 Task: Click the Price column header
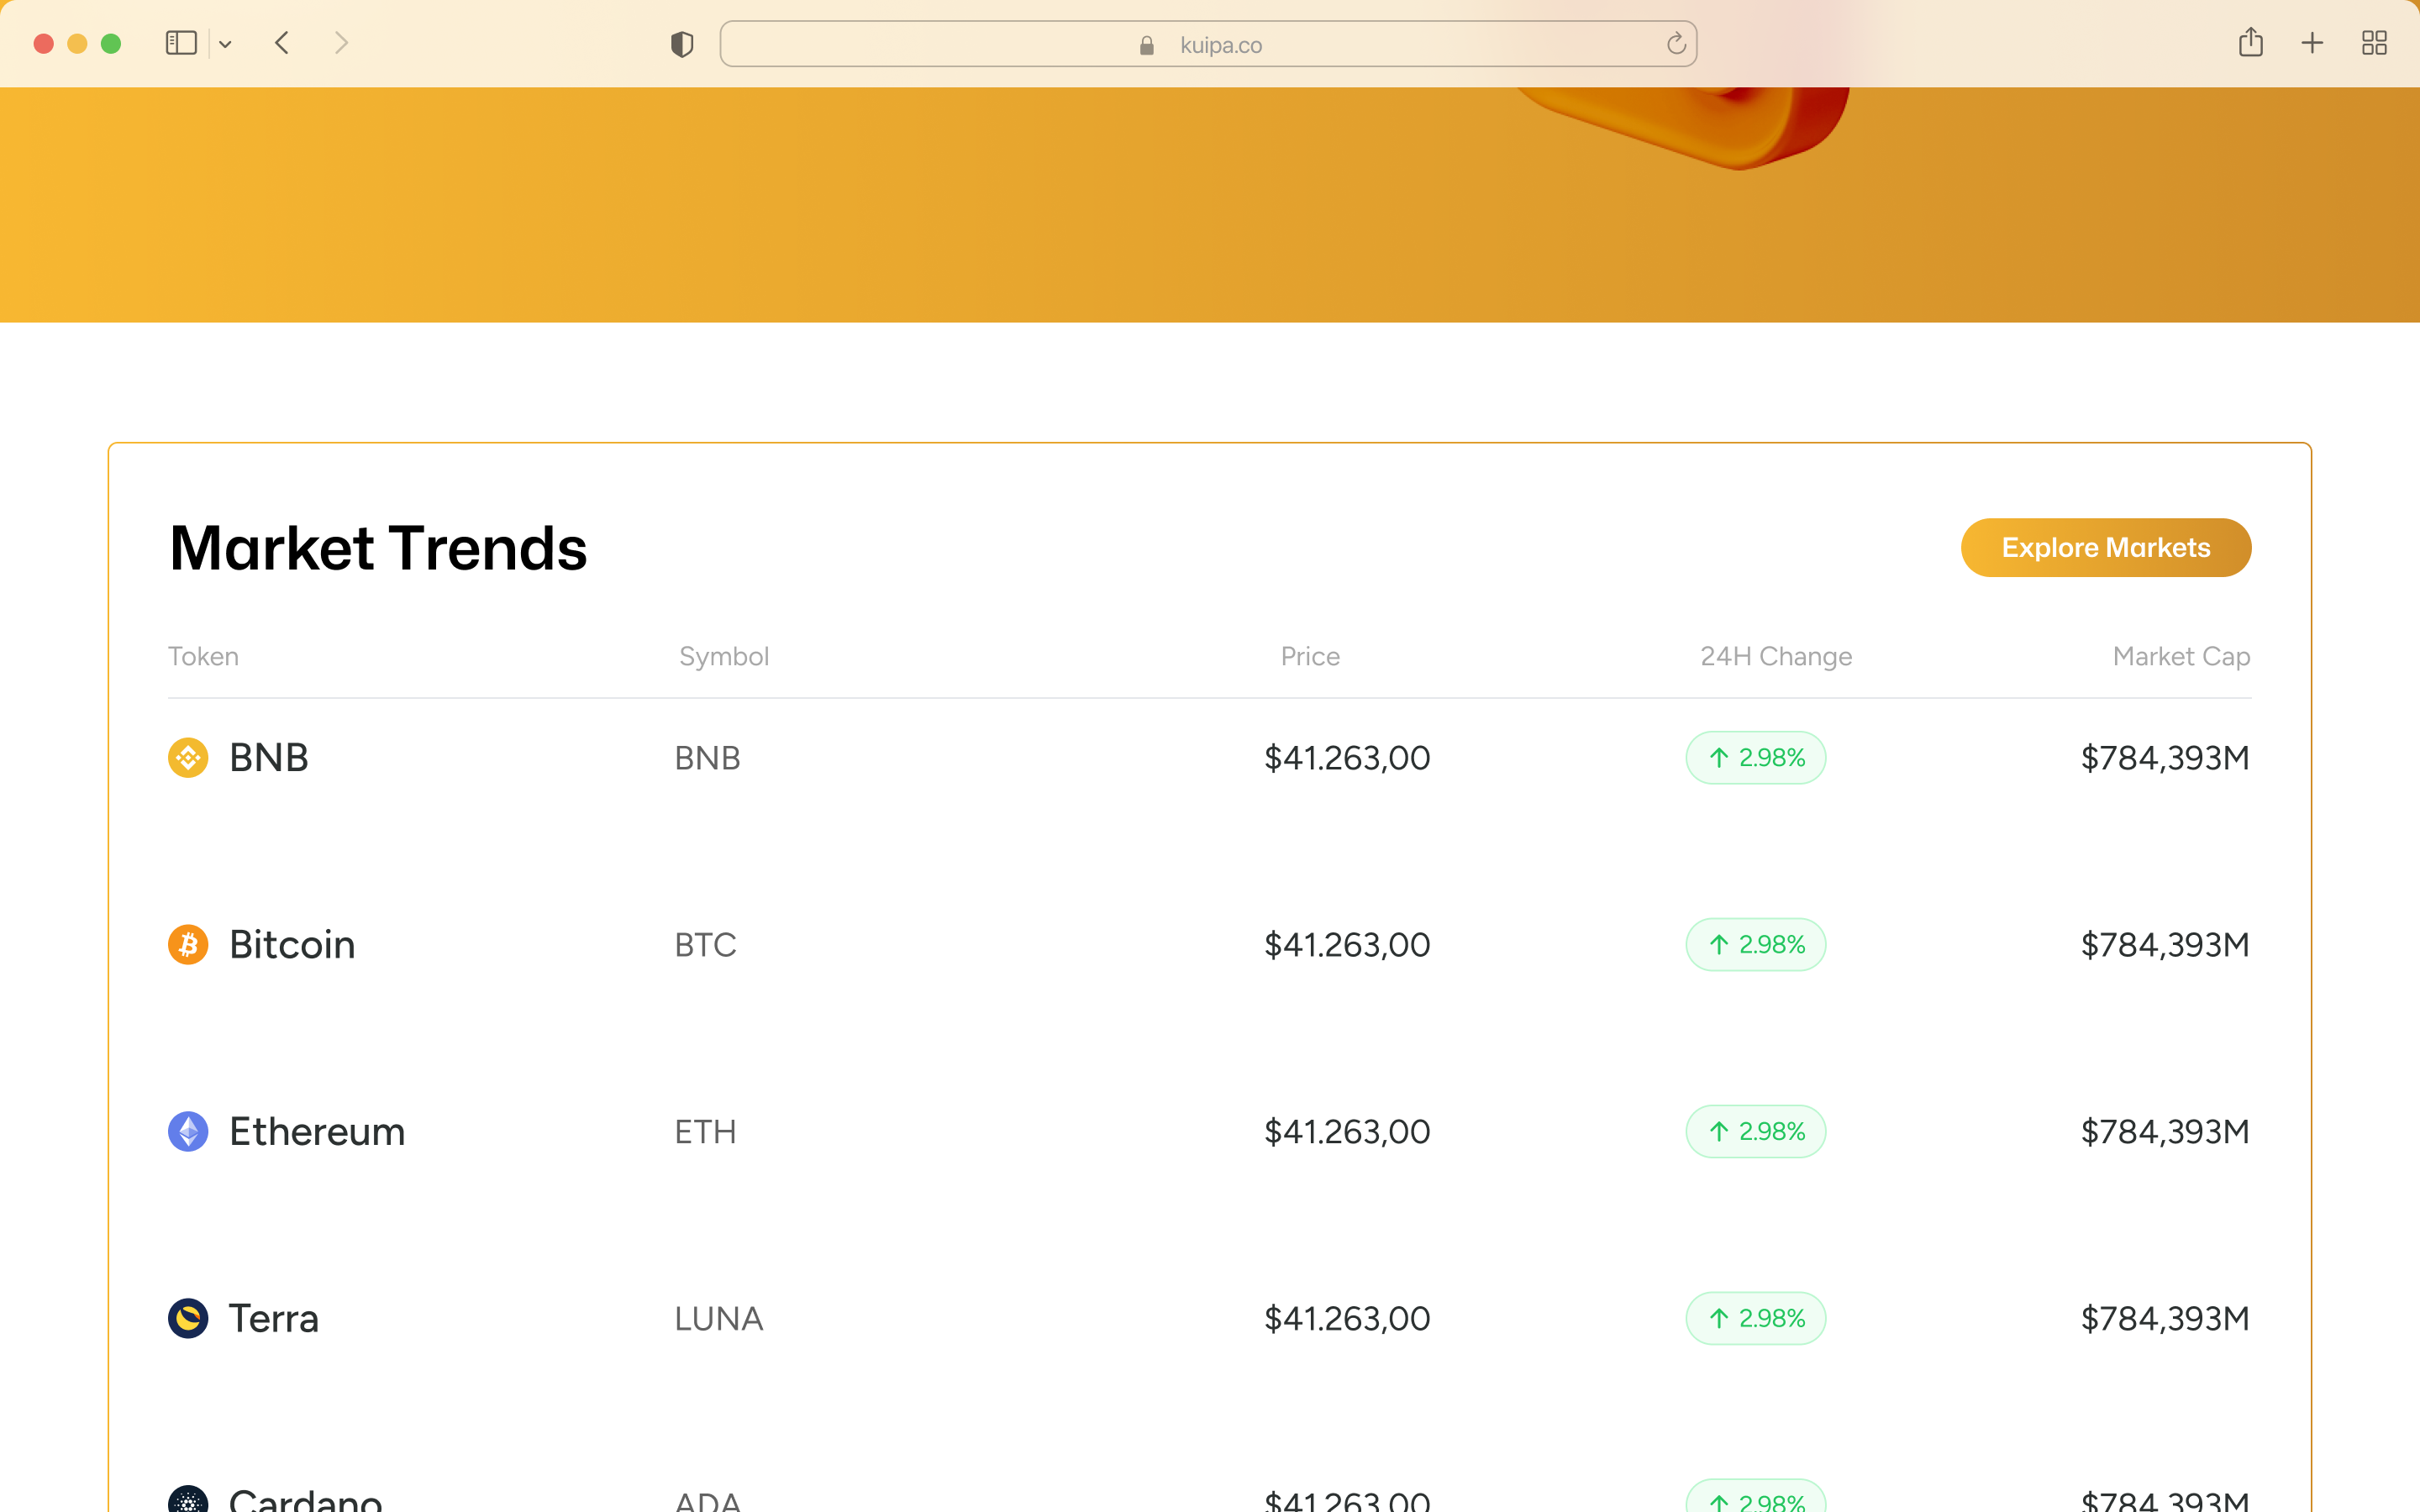[1310, 656]
